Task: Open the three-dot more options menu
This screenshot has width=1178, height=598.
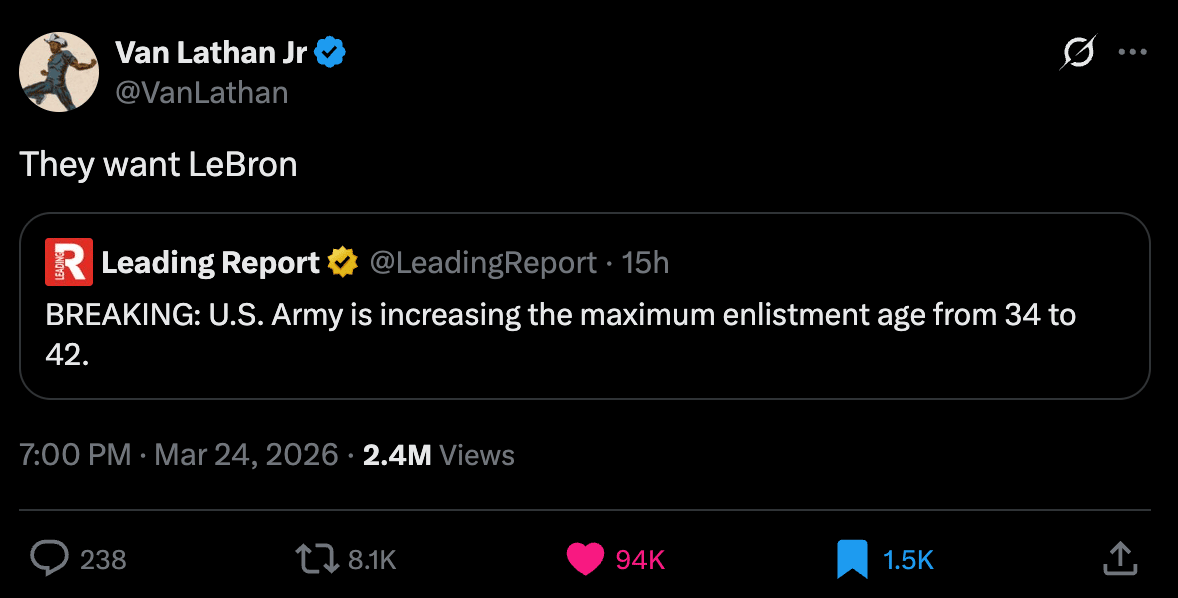Action: click(x=1132, y=52)
